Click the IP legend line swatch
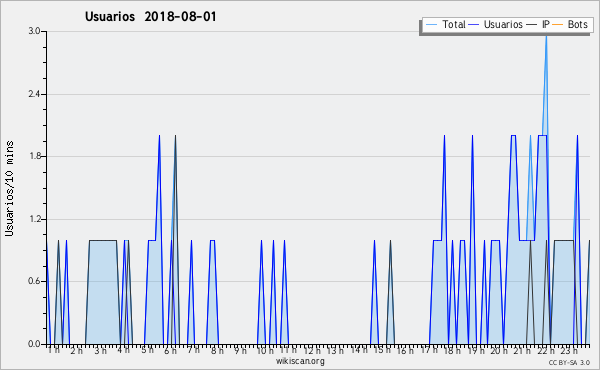 click(x=532, y=25)
